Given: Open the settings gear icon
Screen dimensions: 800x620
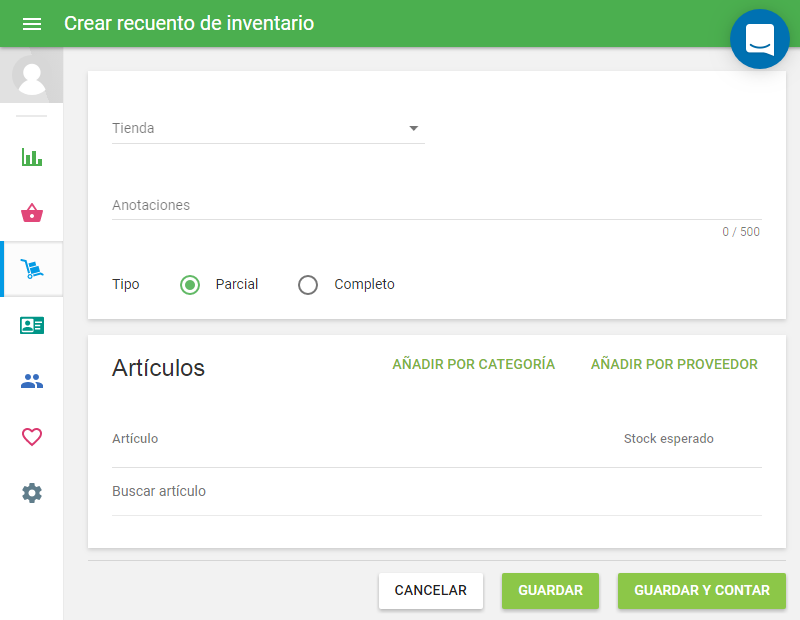Looking at the screenshot, I should coord(31,493).
